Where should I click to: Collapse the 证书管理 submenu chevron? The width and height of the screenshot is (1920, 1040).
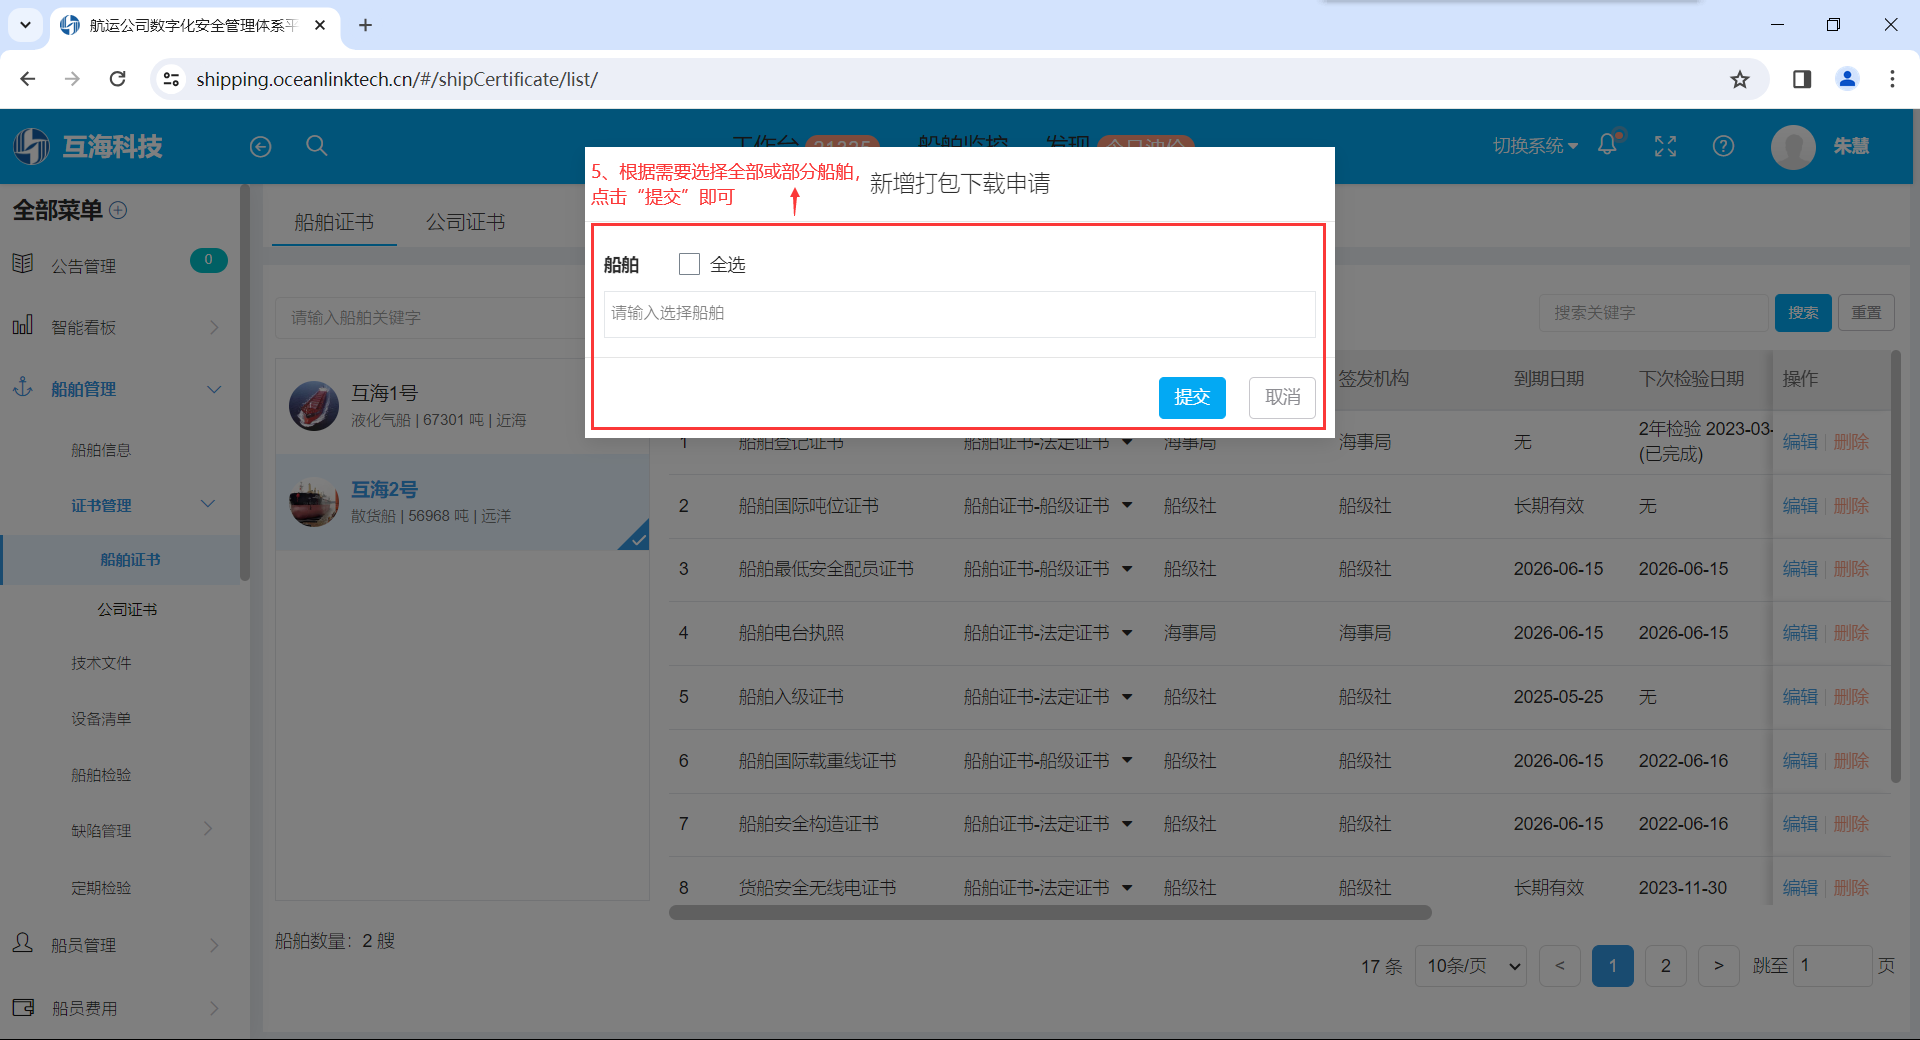[x=208, y=504]
